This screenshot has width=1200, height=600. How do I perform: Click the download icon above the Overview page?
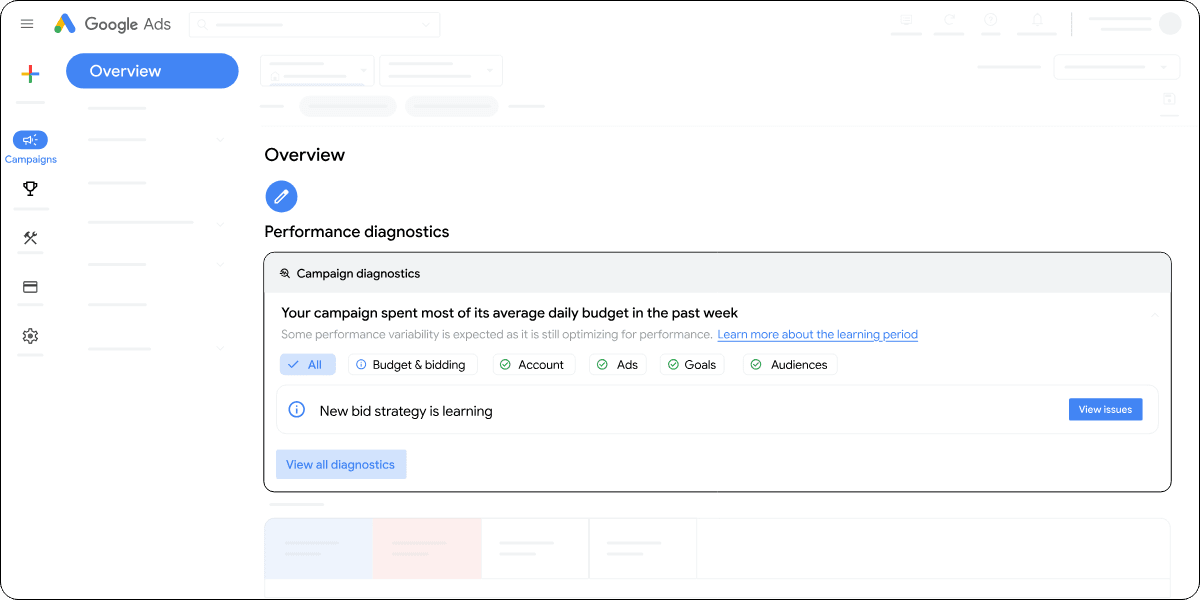coord(1169,100)
